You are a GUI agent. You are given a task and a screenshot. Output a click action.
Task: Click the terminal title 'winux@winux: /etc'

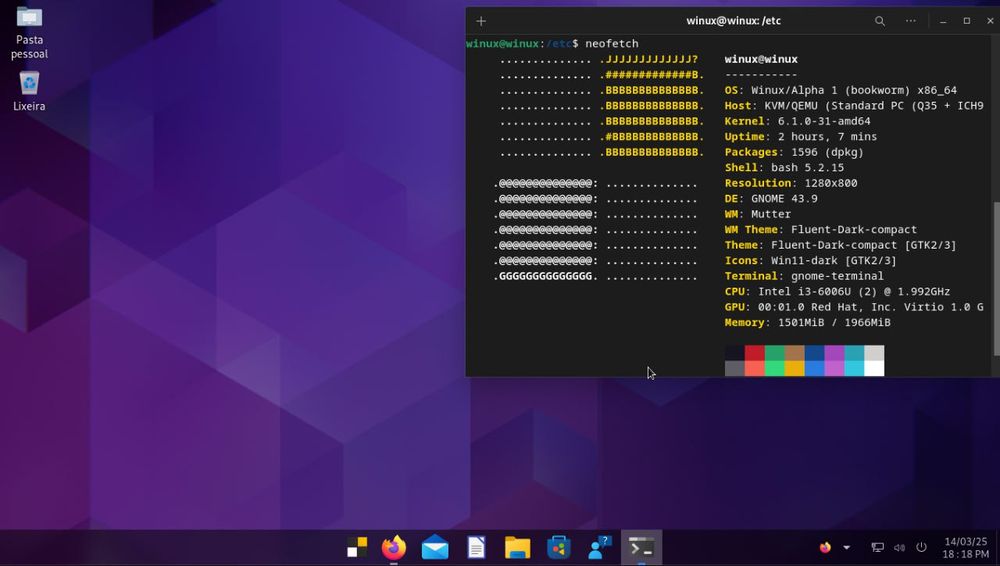click(x=733, y=21)
